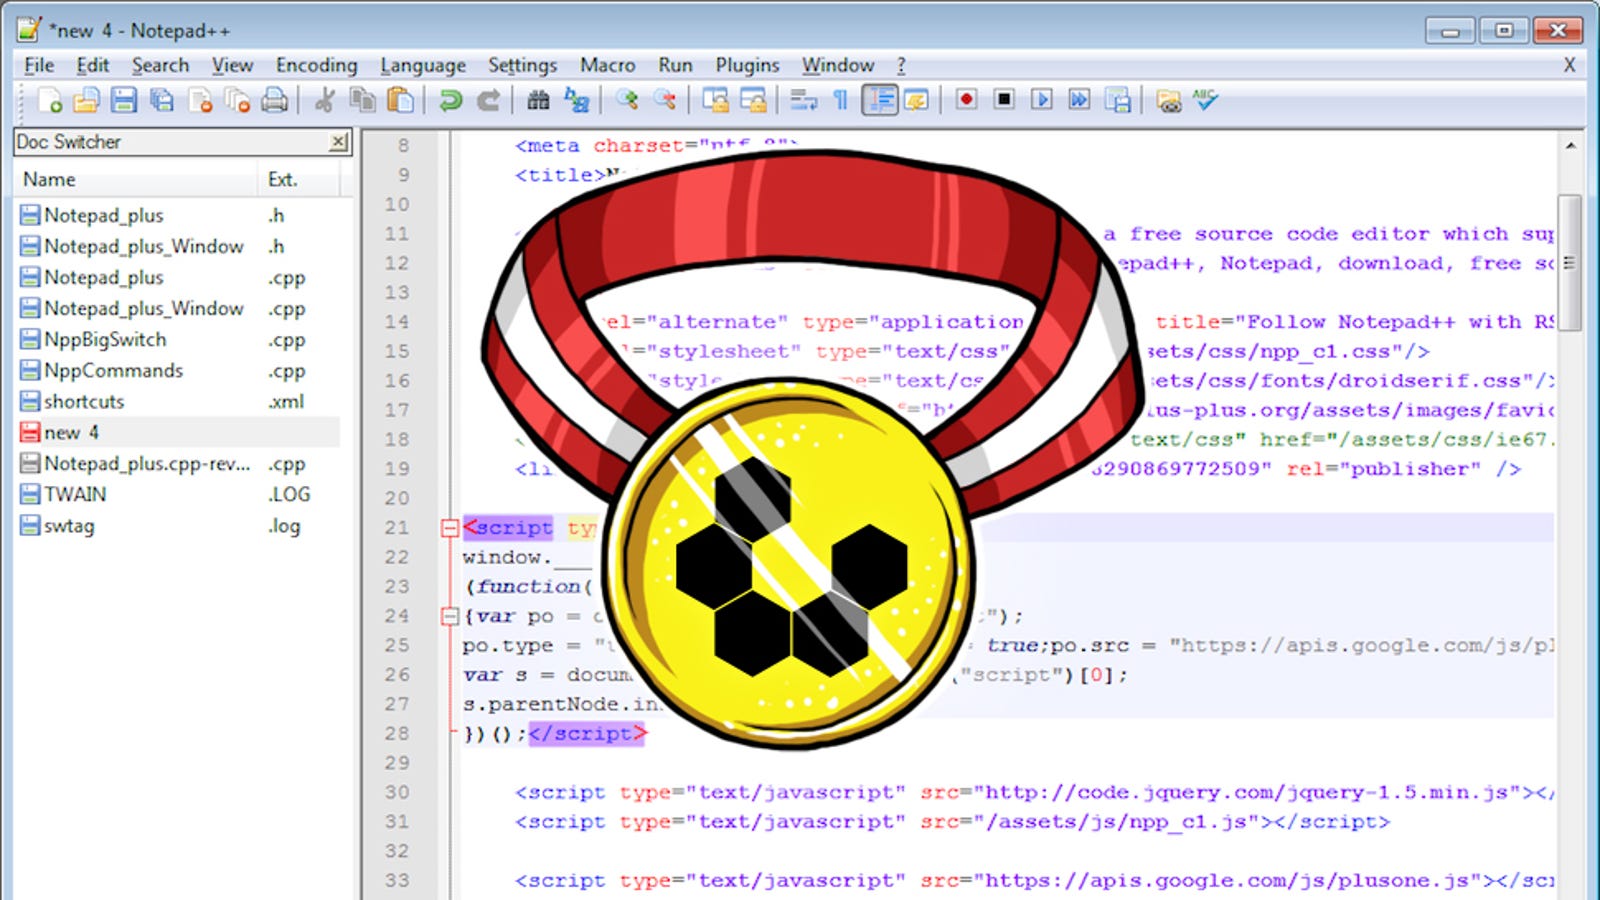Play back the recorded macro

[x=1042, y=99]
